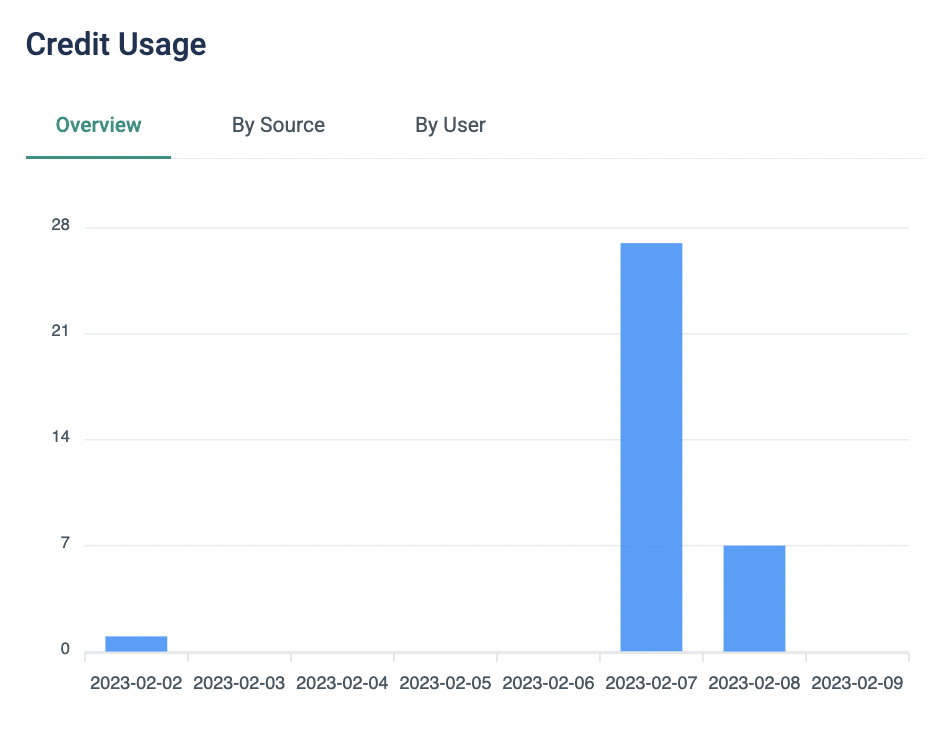
Task: Click the 14 y-axis label
Action: (x=61, y=436)
